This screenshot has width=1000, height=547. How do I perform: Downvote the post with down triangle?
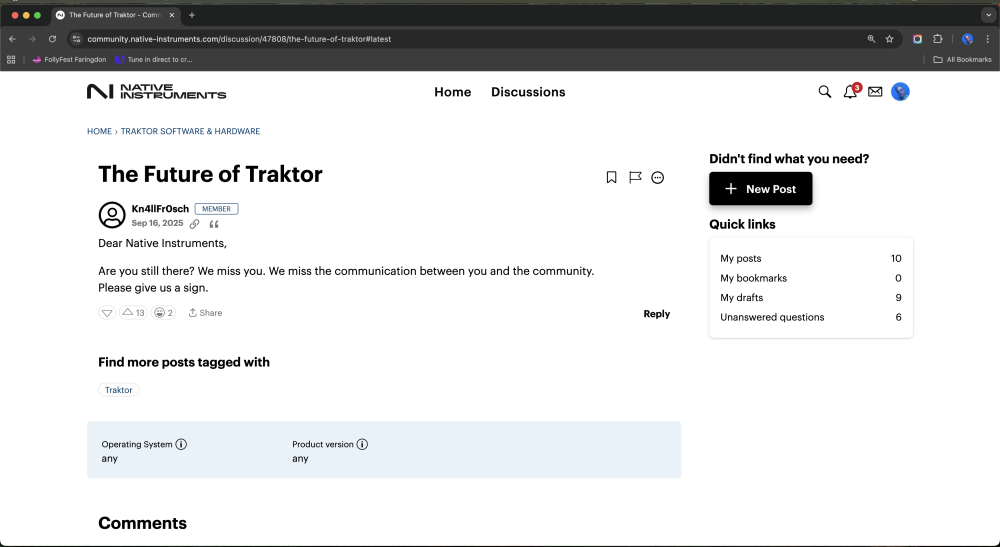click(107, 312)
